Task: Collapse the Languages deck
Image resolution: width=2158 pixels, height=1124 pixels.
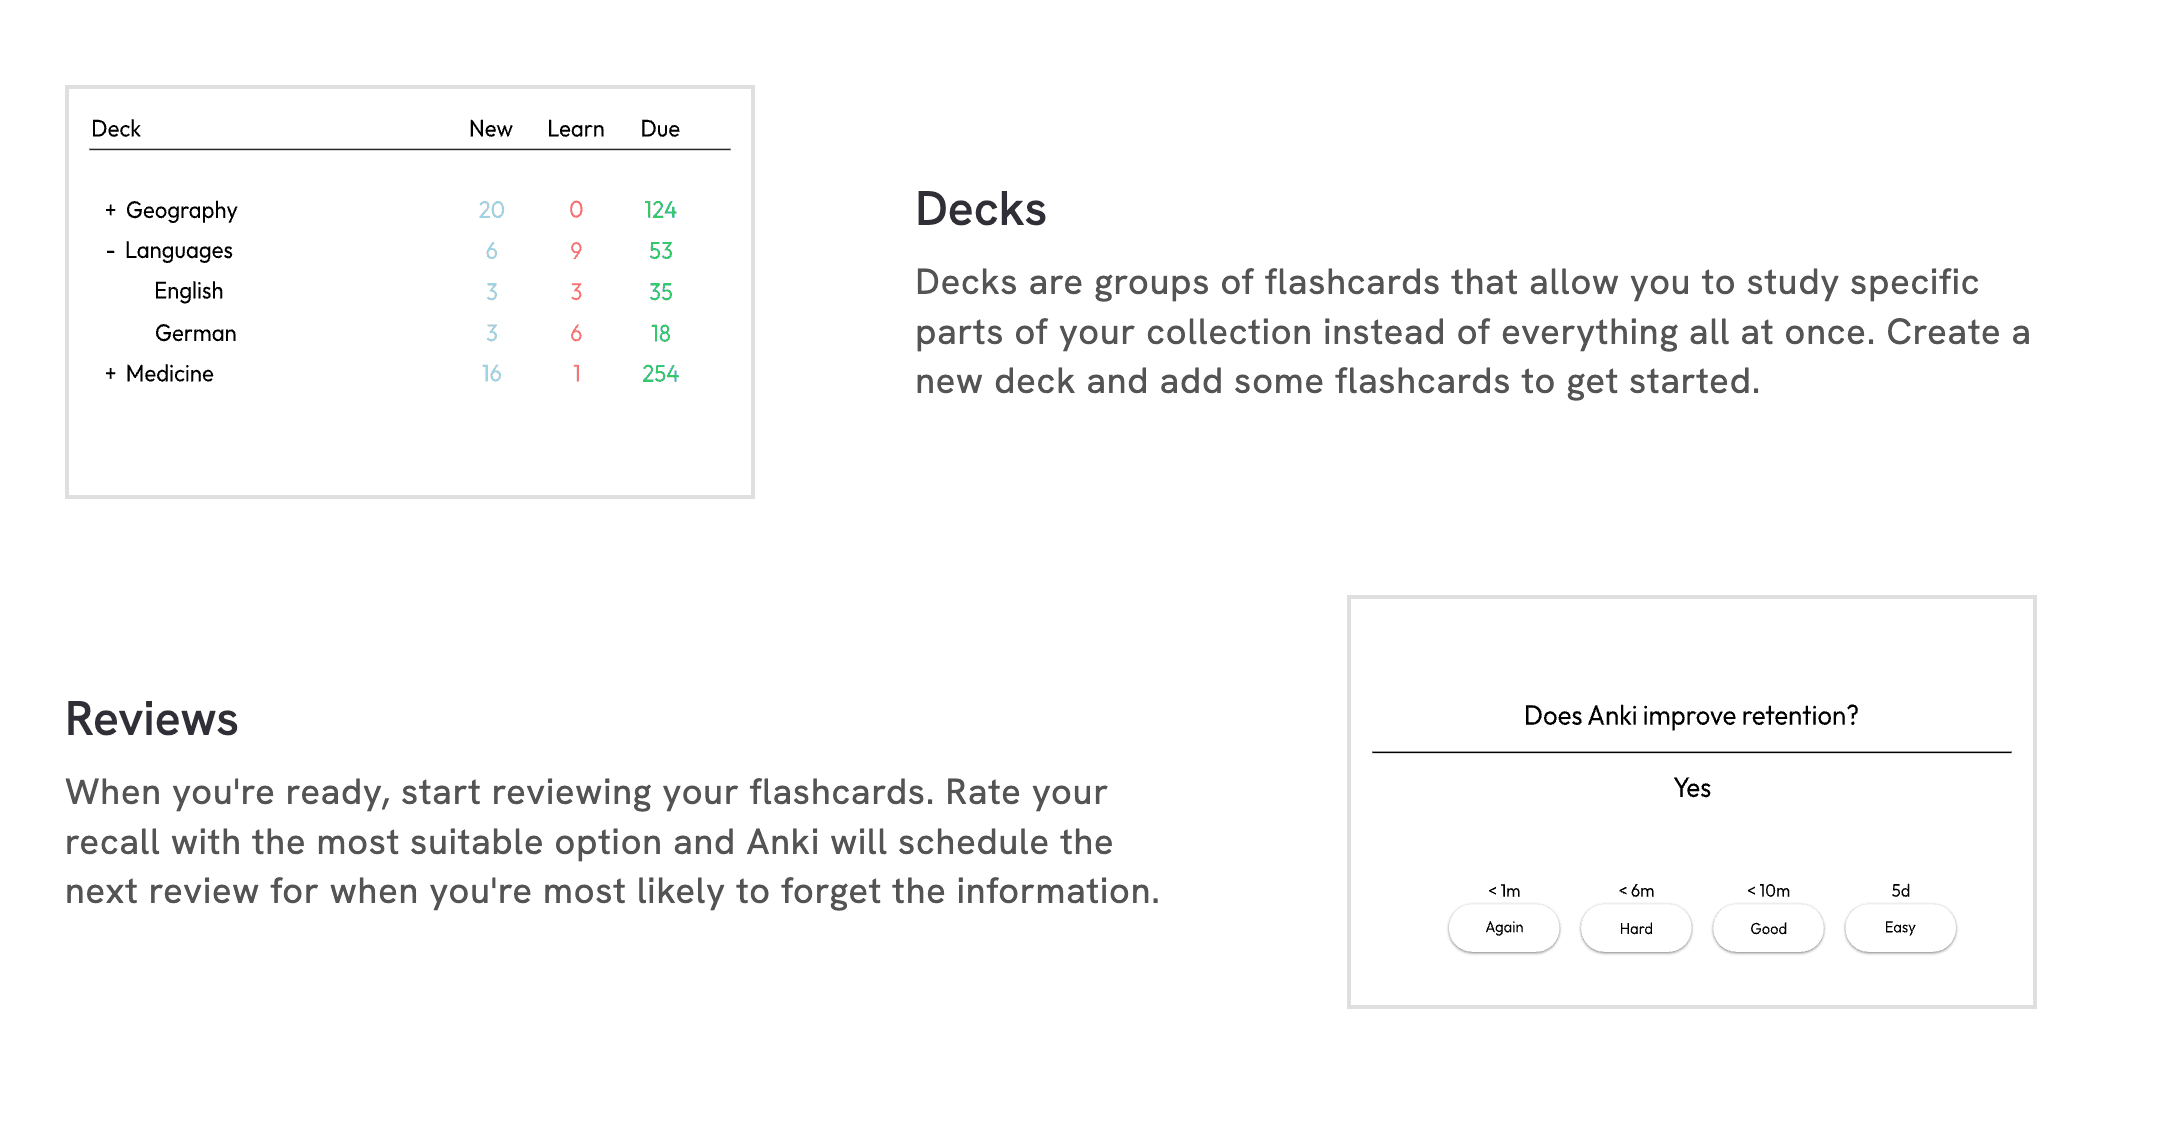Action: click(x=112, y=250)
